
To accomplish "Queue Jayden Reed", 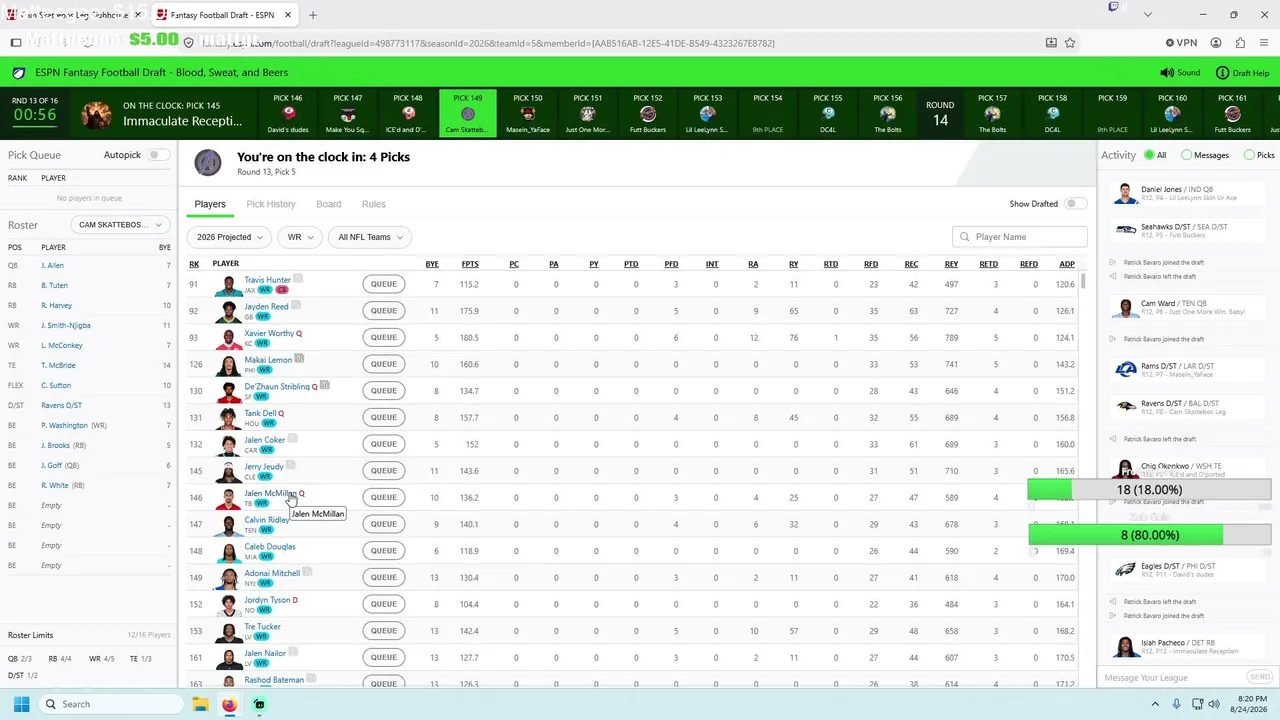I will (384, 311).
